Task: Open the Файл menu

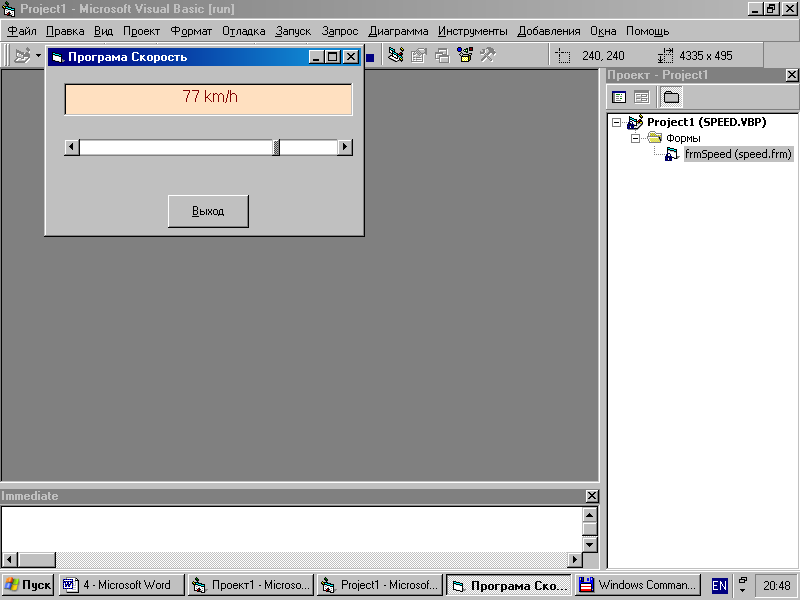Action: pos(22,31)
